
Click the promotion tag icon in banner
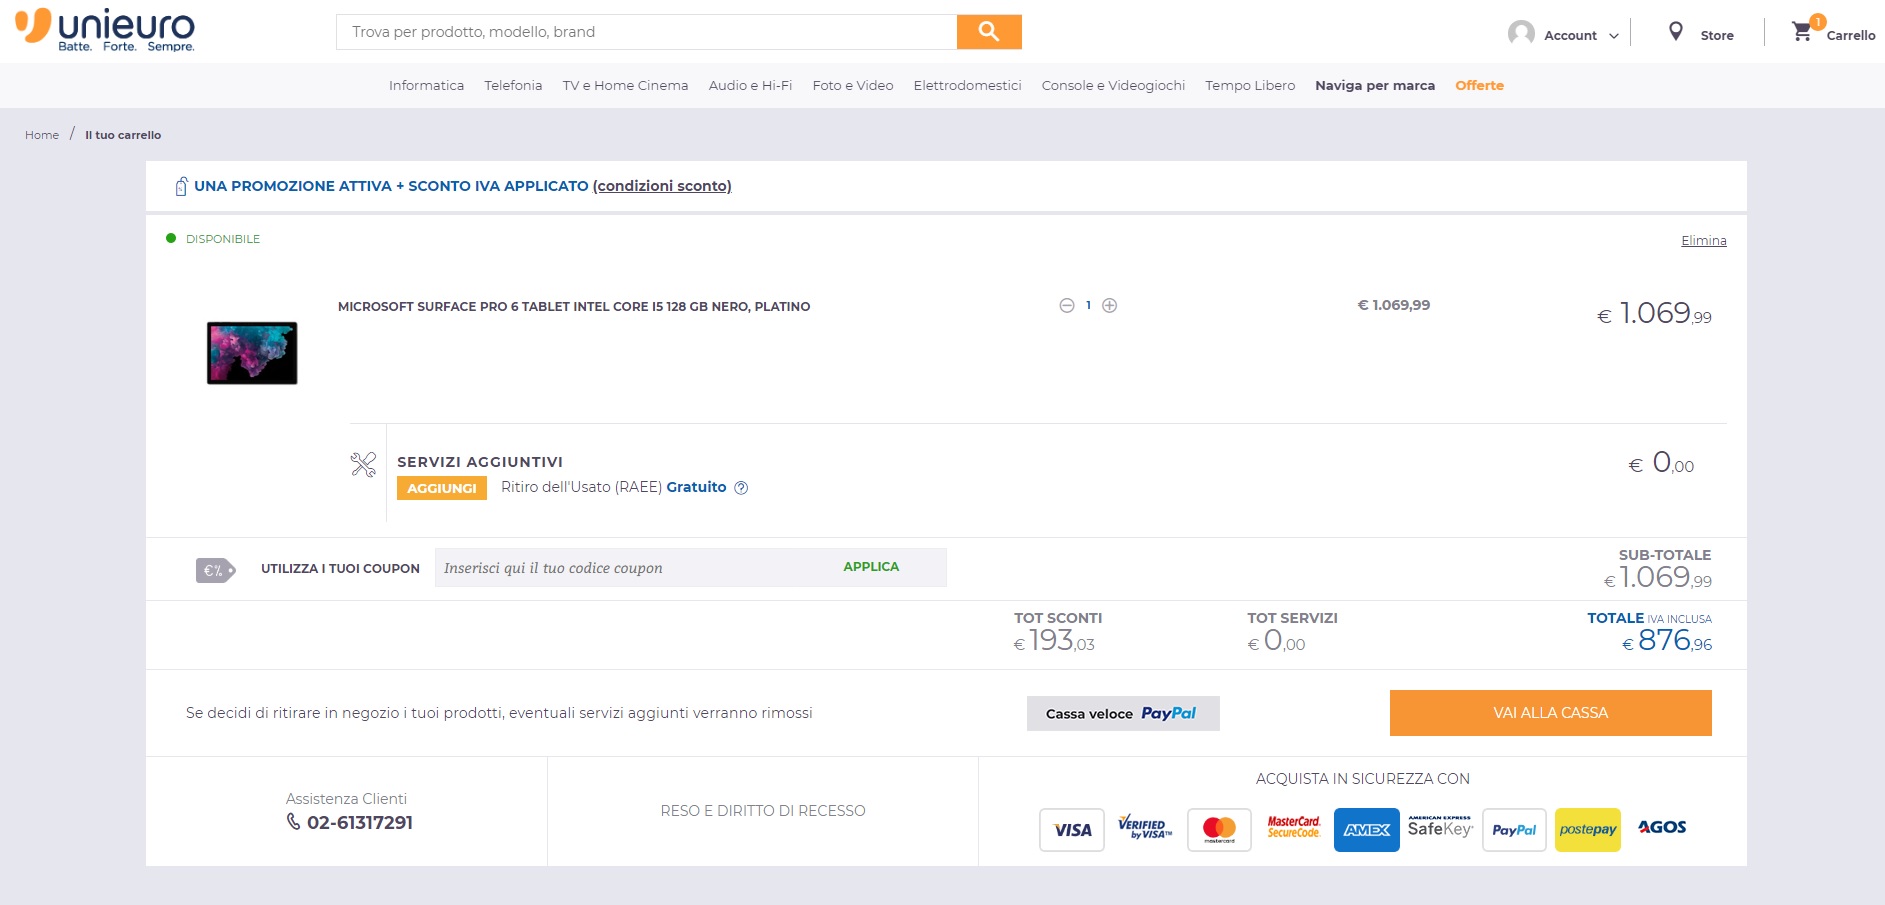click(181, 186)
